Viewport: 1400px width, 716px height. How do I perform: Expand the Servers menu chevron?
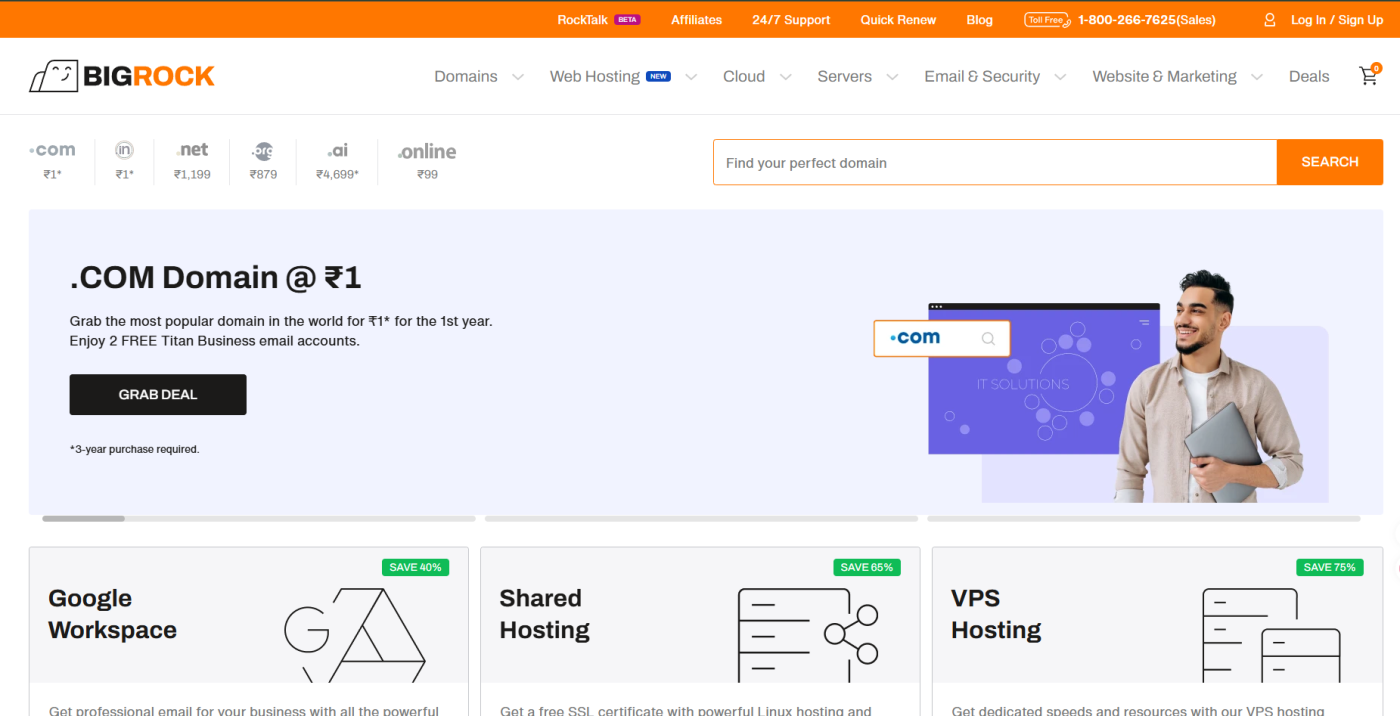click(892, 77)
